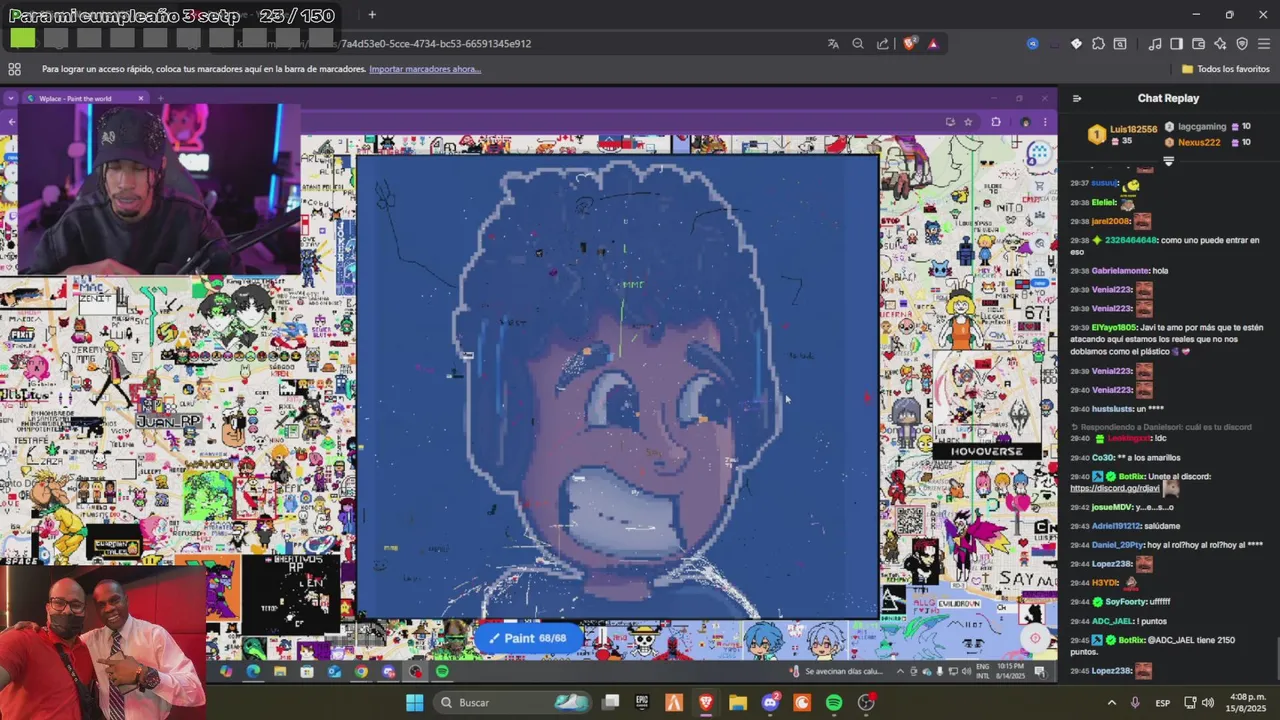Image resolution: width=1280 pixels, height=720 pixels.
Task: Launch Epic Games from taskbar
Action: (x=642, y=703)
